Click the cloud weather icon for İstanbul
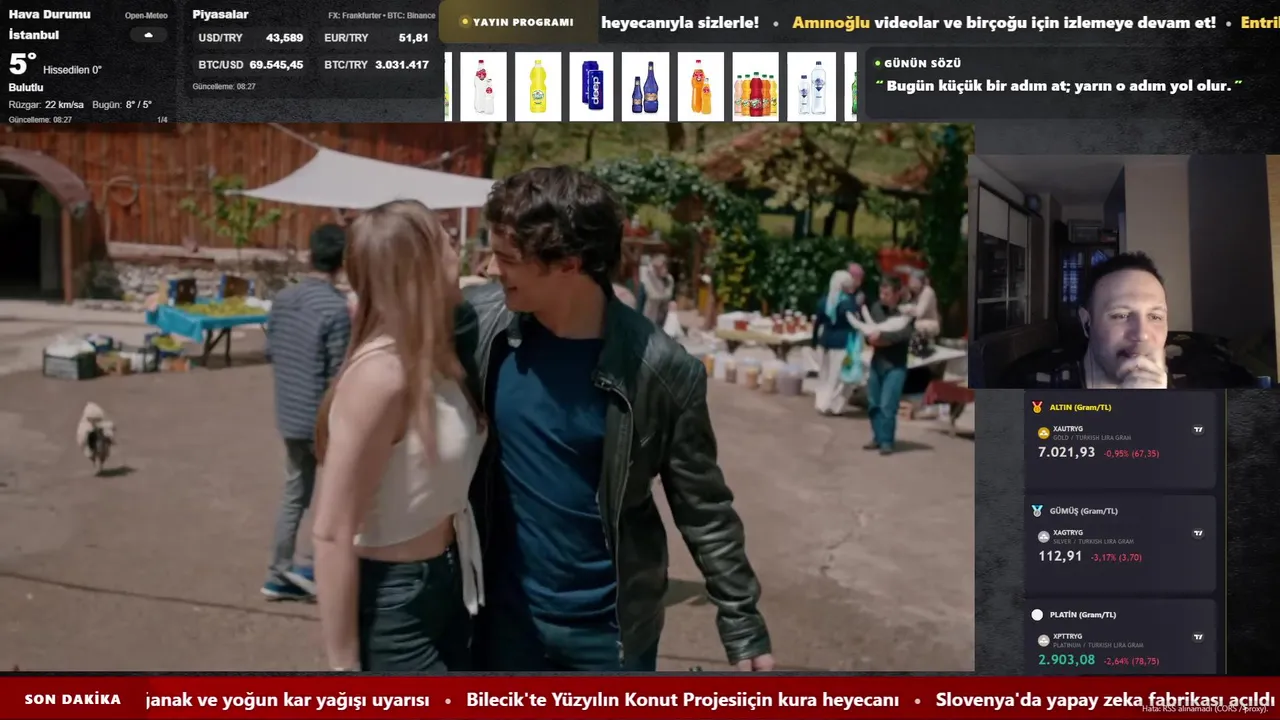This screenshot has width=1280, height=720. click(x=148, y=35)
